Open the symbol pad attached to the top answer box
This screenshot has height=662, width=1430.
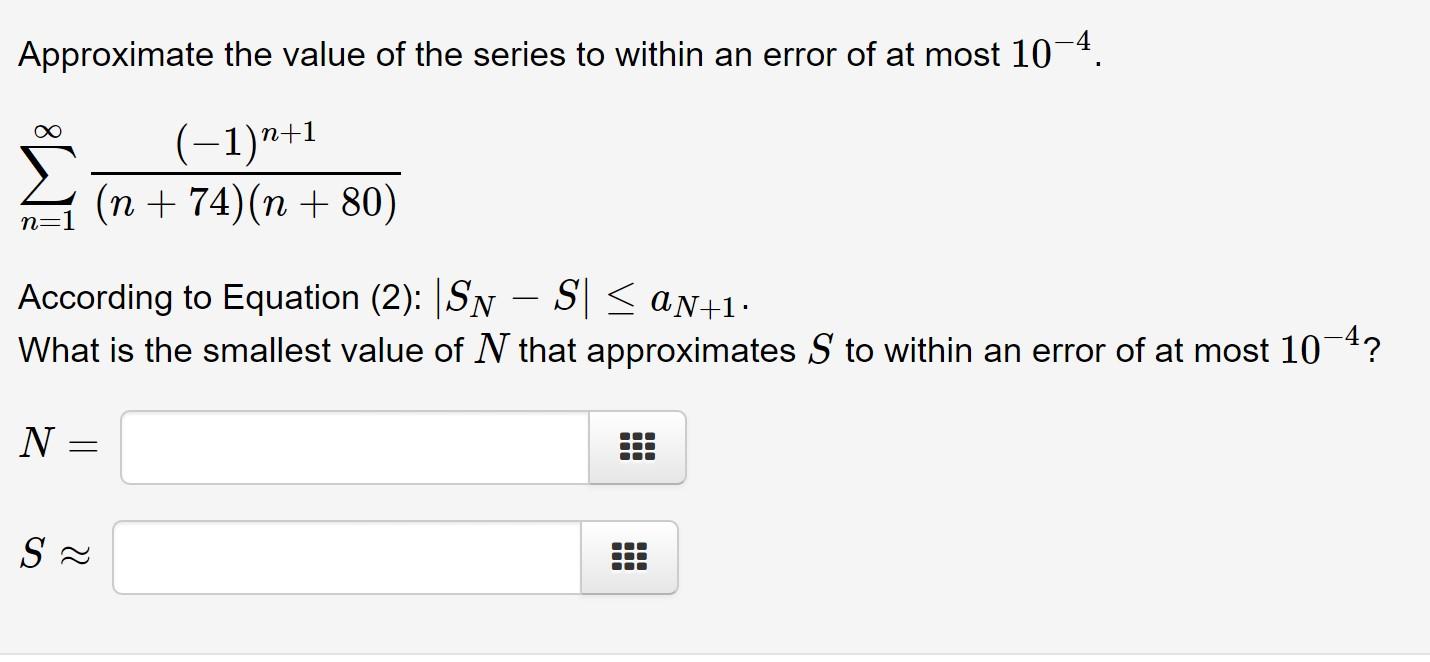[x=637, y=447]
